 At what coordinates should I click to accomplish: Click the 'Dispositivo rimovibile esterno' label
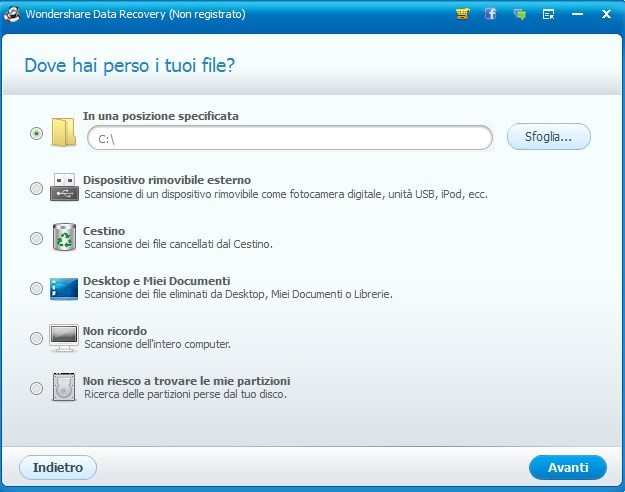point(167,180)
